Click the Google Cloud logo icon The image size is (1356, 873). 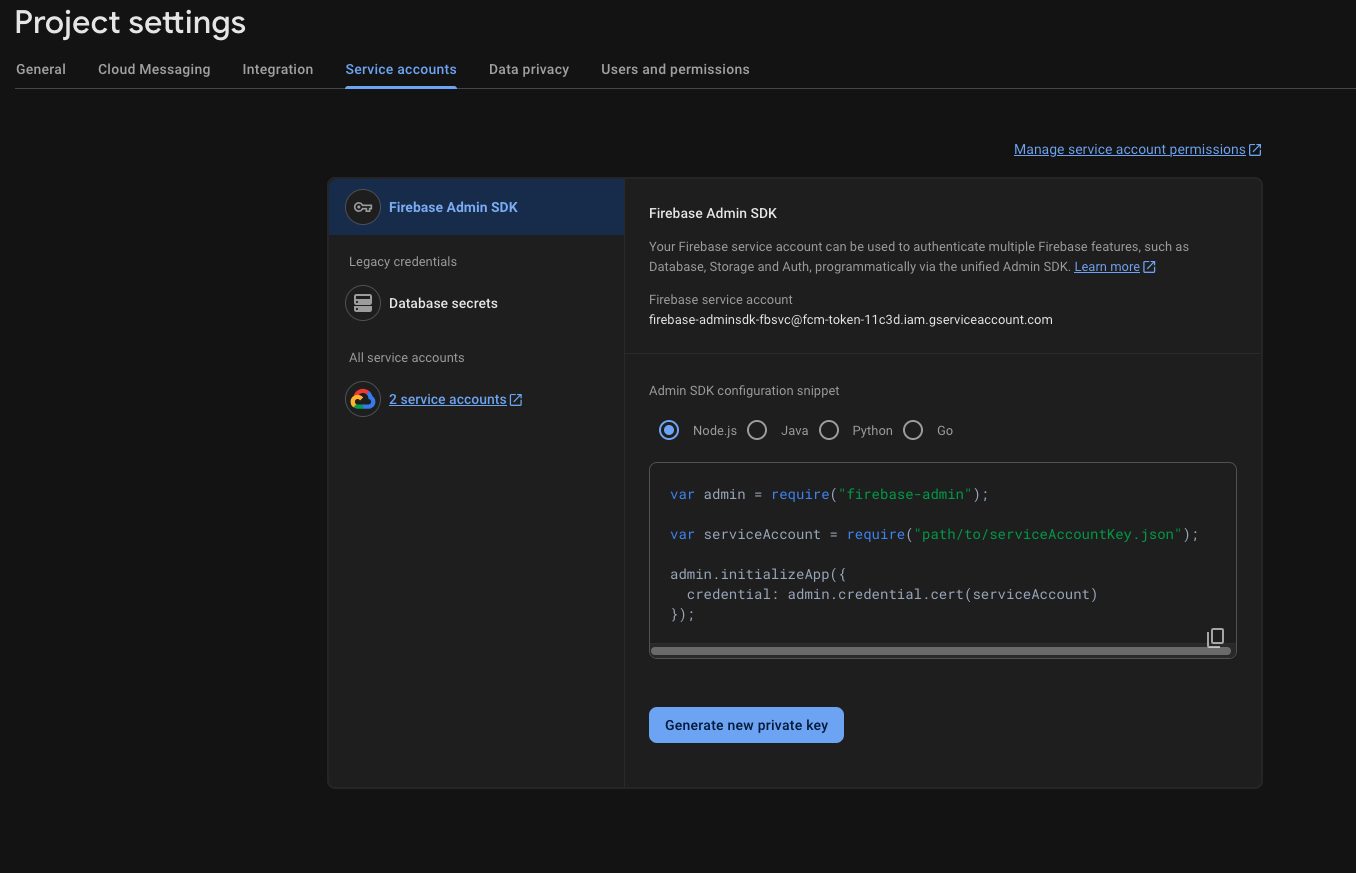[363, 399]
